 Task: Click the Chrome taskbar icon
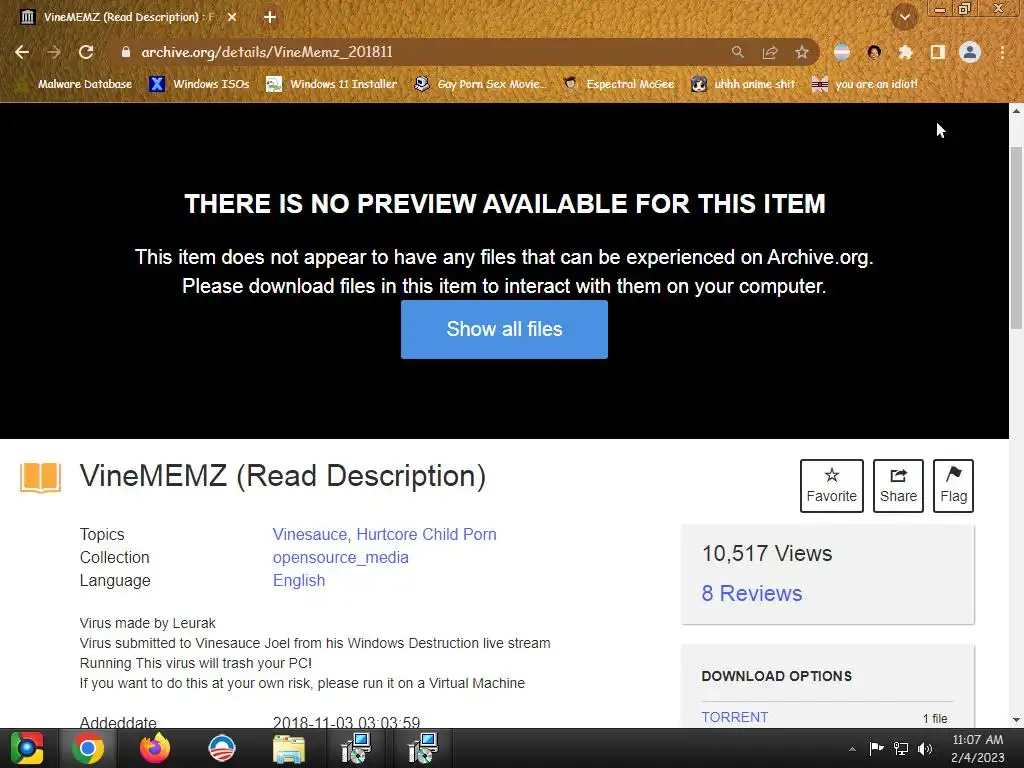pos(88,748)
